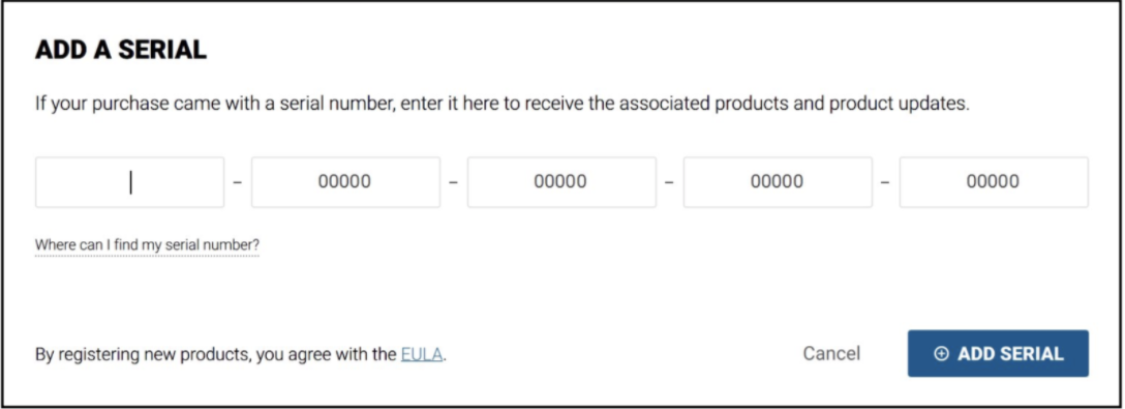Click the serial number instruction sentence
The height and width of the screenshot is (409, 1125).
pyautogui.click(x=502, y=105)
